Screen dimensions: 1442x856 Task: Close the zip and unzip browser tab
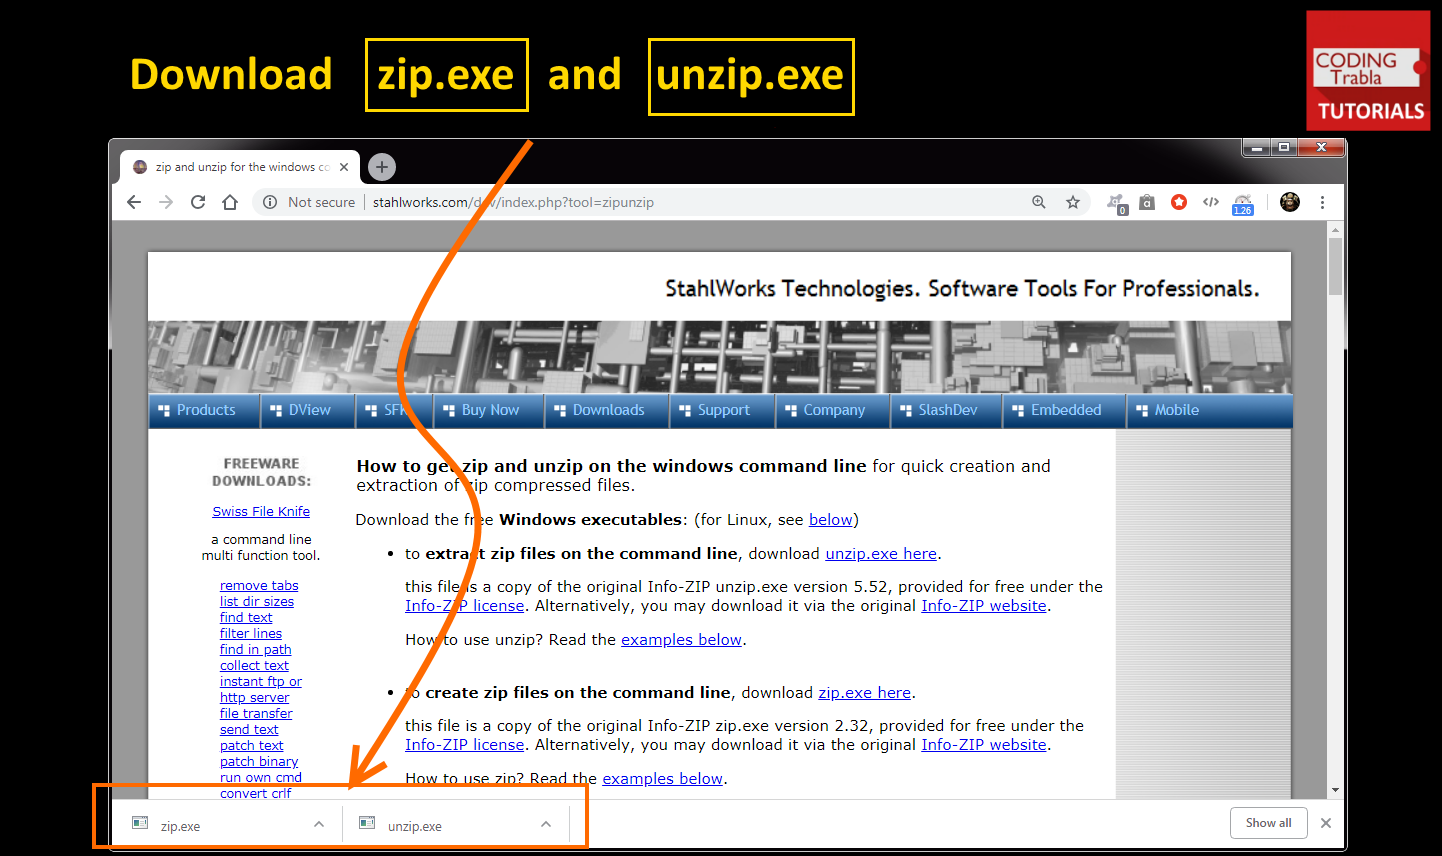coord(344,167)
